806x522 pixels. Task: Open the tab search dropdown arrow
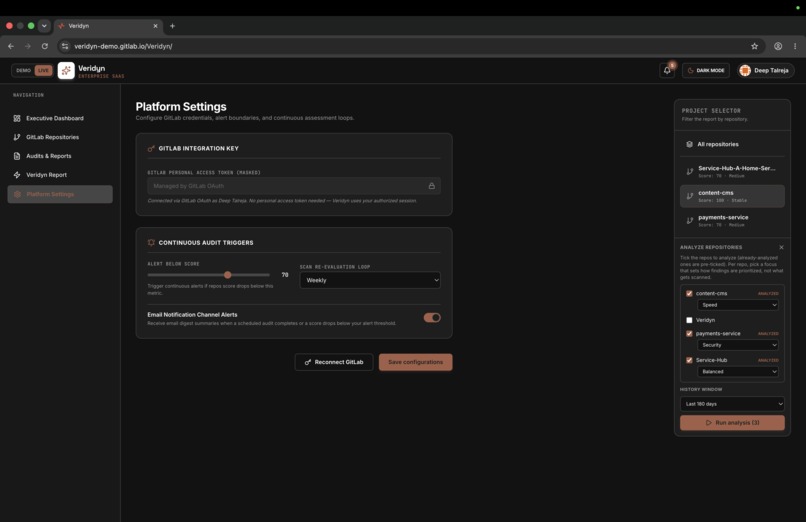coord(44,26)
